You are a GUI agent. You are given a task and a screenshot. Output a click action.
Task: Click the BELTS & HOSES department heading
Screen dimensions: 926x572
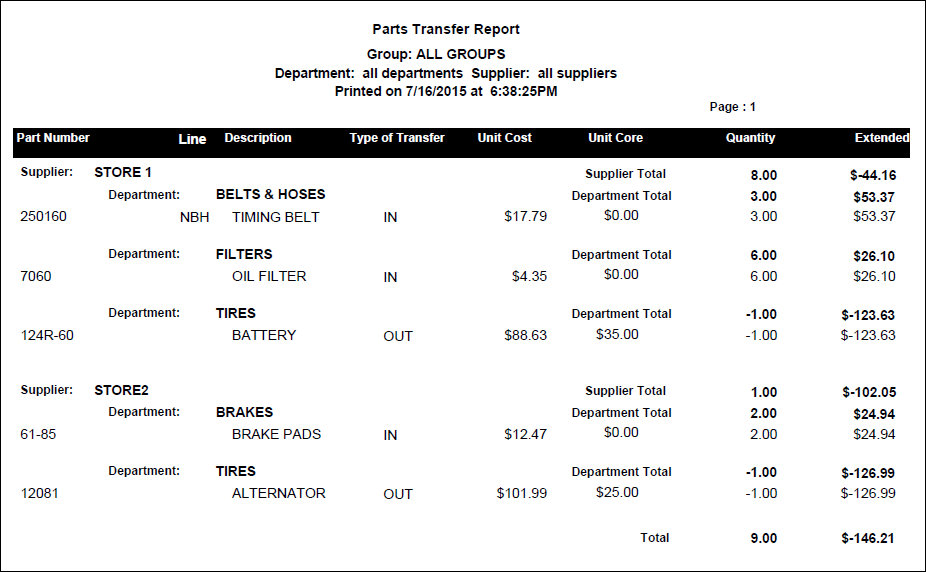point(270,195)
